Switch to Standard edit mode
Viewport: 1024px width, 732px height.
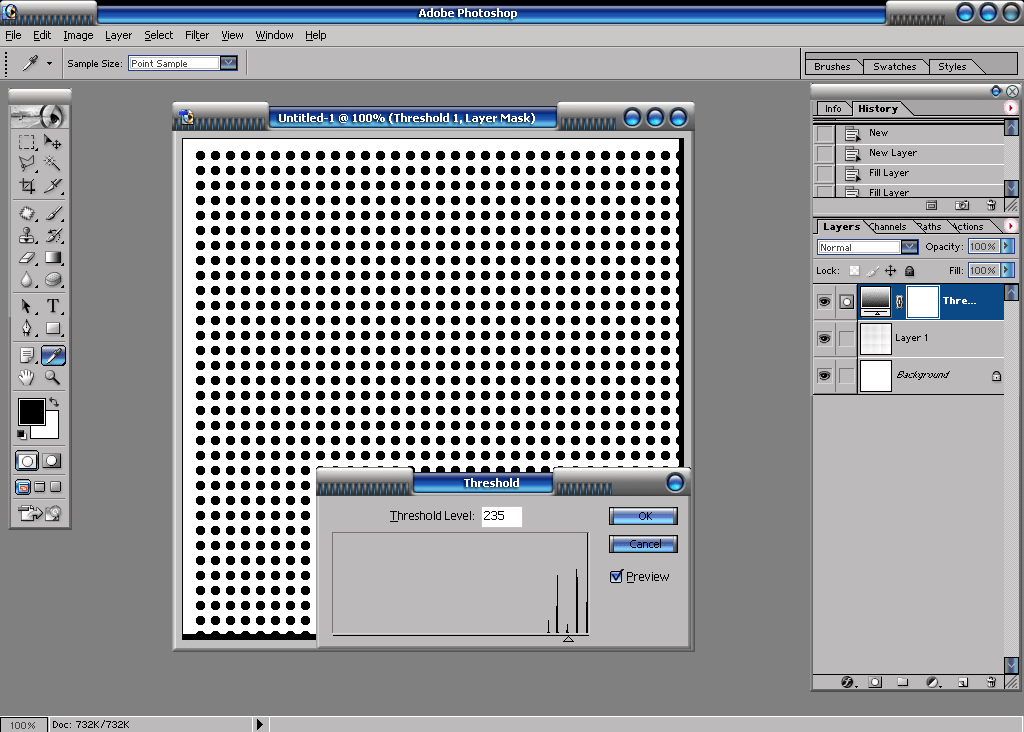click(x=27, y=461)
